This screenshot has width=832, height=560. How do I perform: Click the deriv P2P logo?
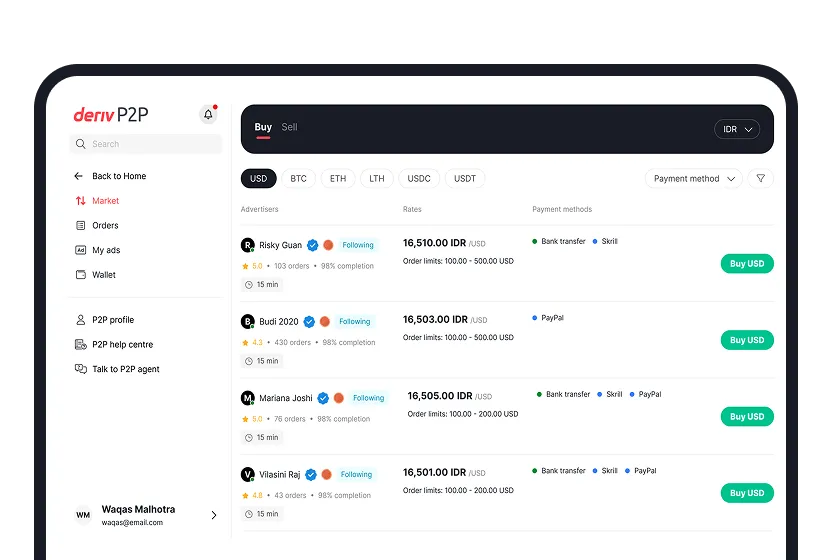pos(111,115)
